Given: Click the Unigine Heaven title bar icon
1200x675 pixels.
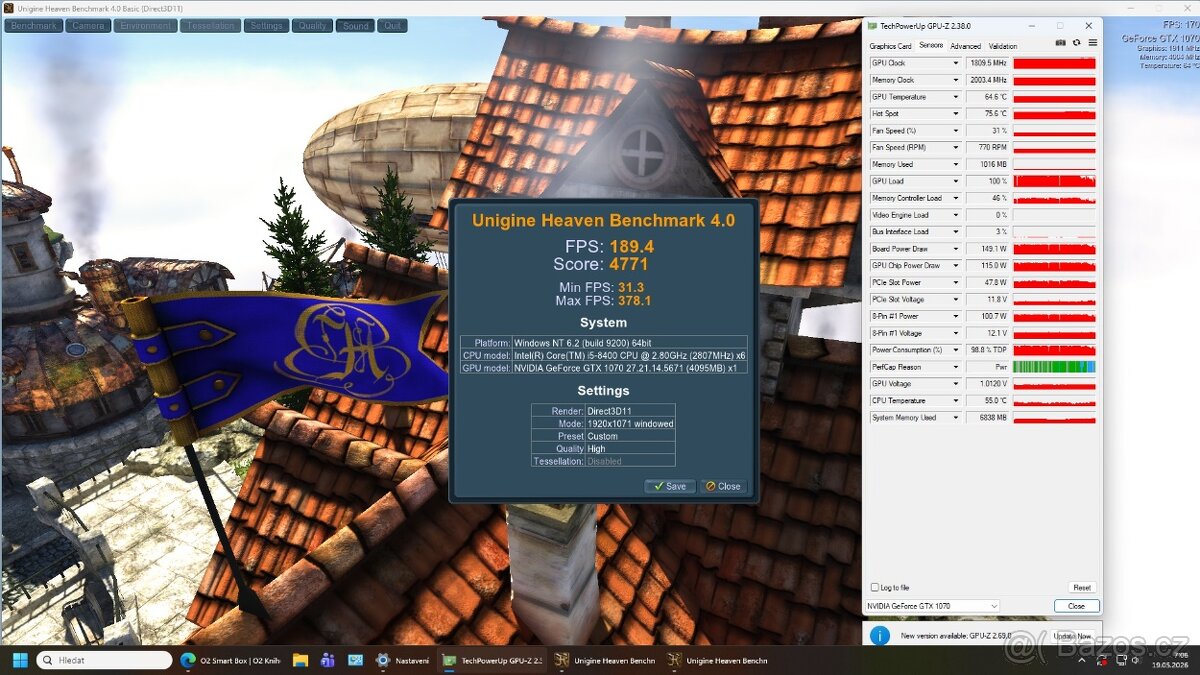Looking at the screenshot, I should (9, 8).
